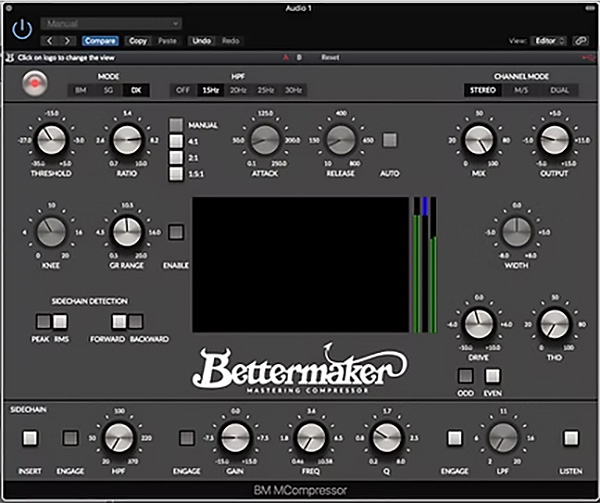
Task: Toggle sidechain GAIN ENGAGE button
Action: pos(187,438)
